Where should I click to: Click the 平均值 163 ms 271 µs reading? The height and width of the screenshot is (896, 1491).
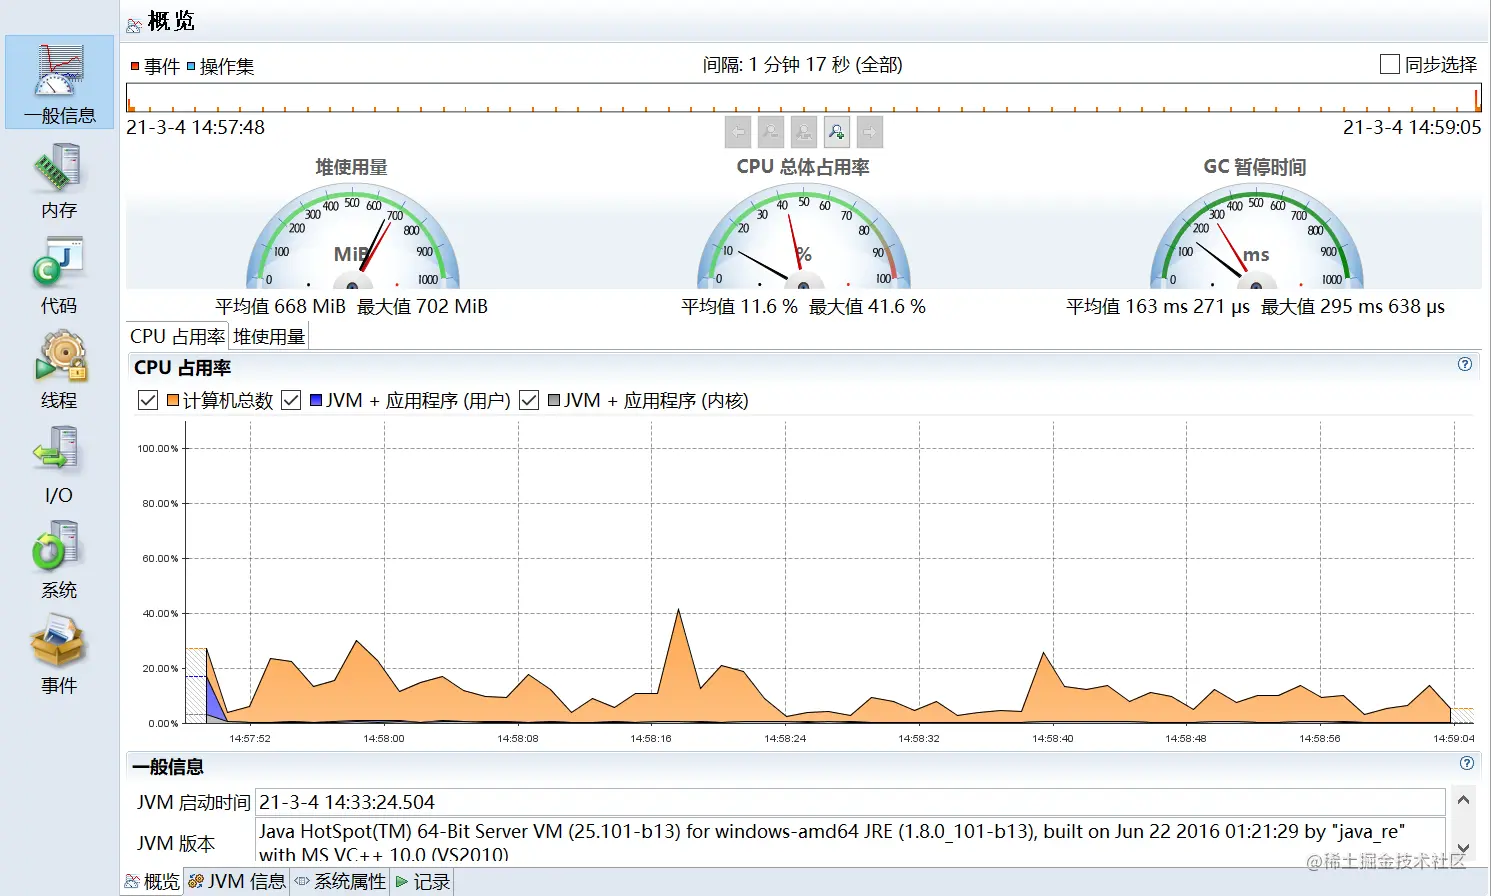click(x=1158, y=306)
